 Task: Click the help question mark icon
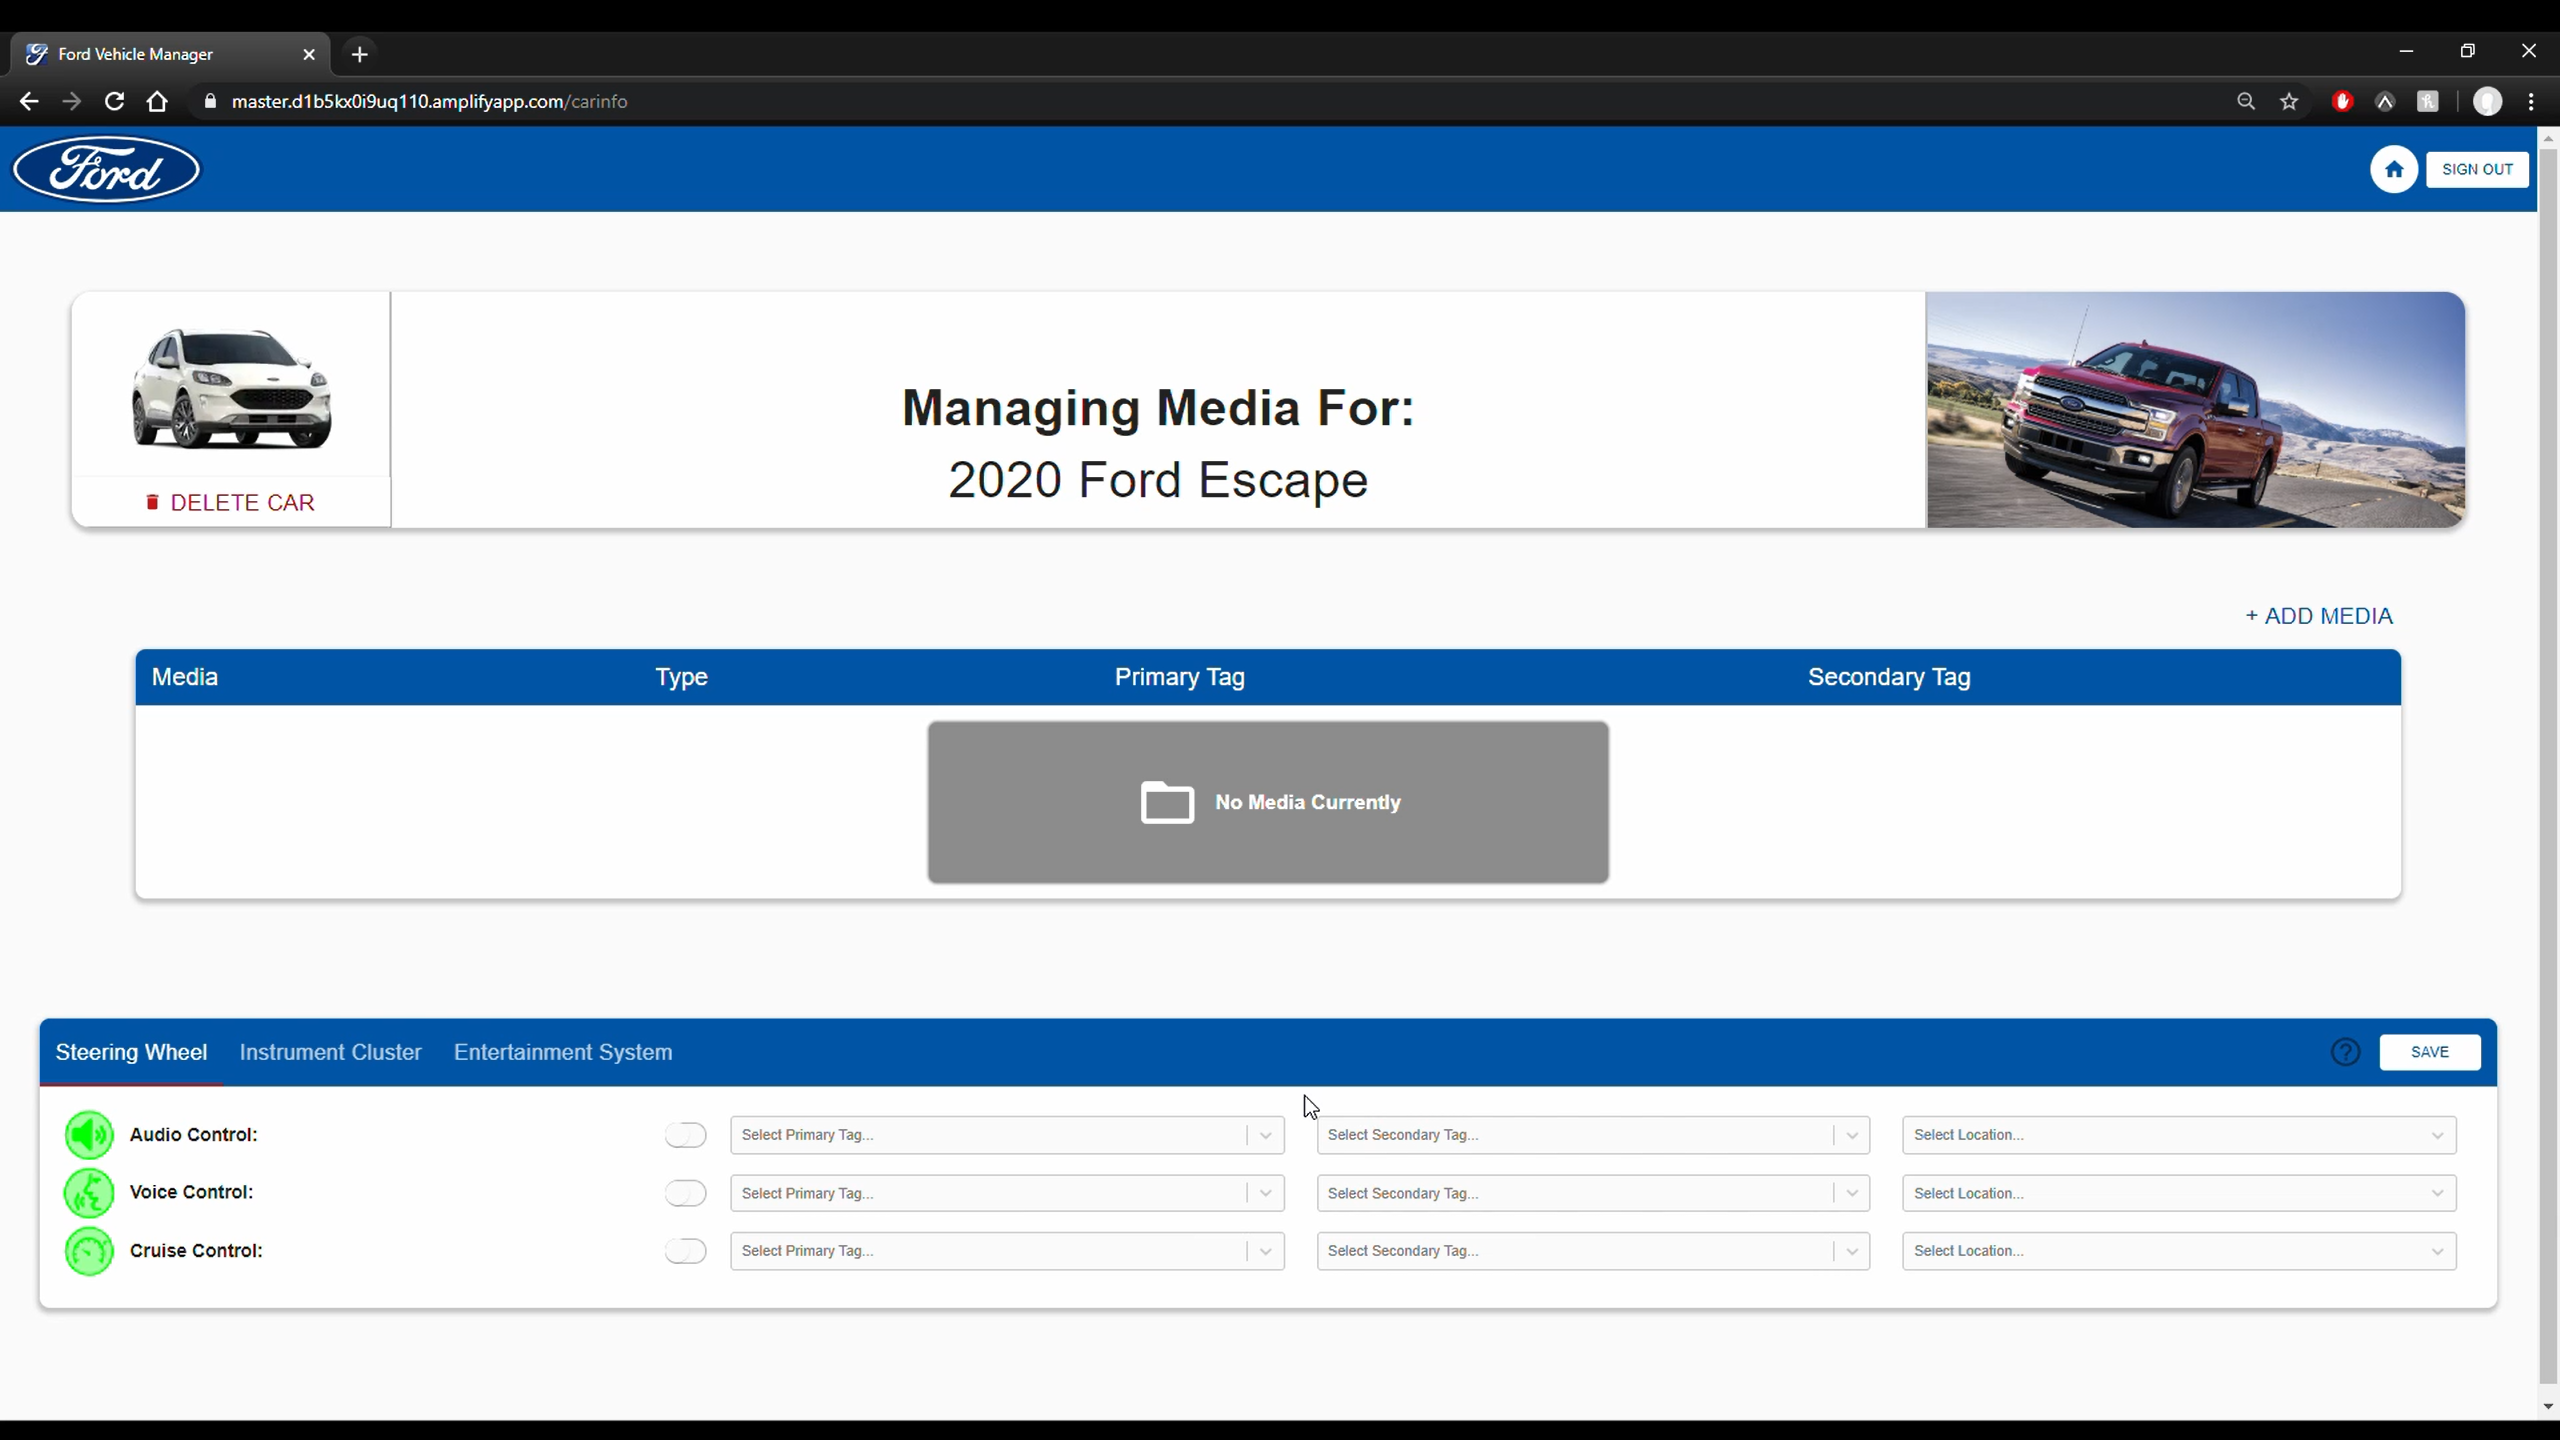2345,1052
